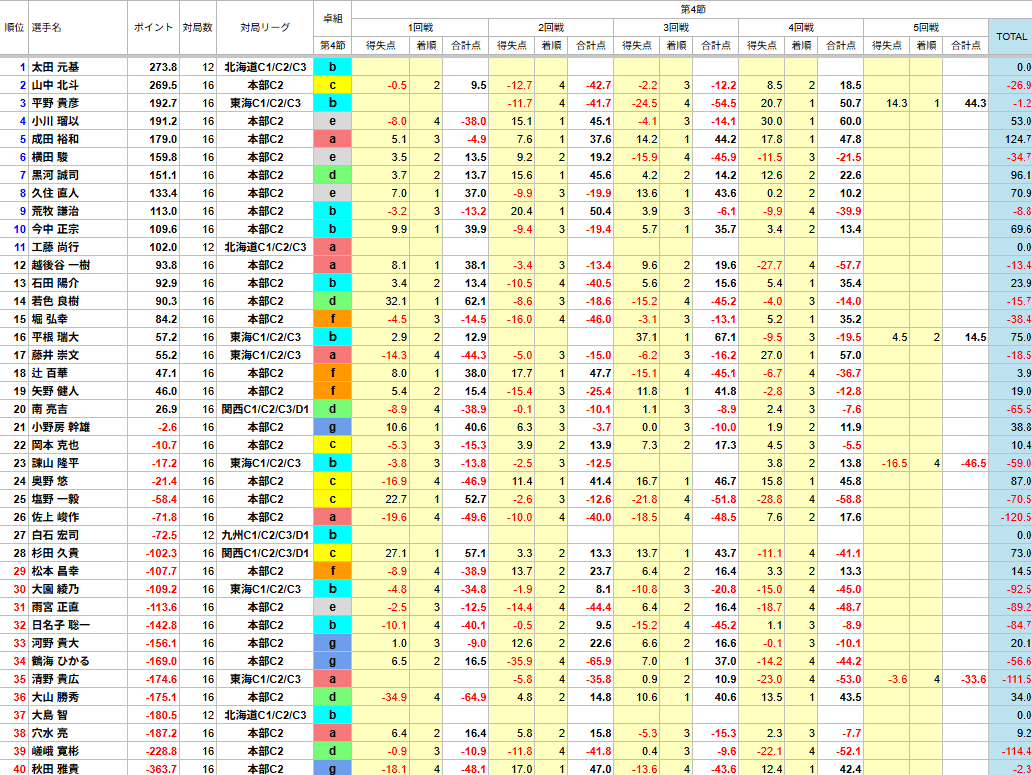Select player name 今中 正宗
Viewport: 1032px width, 775px height.
(x=55, y=229)
